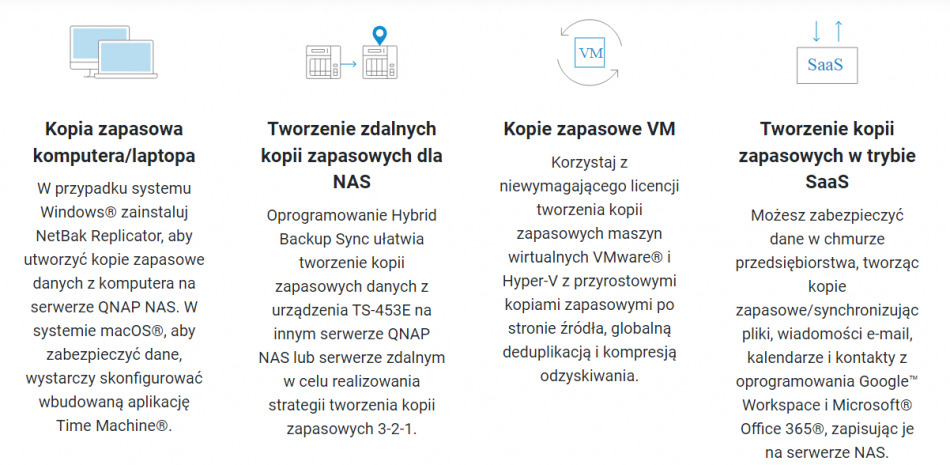Click the "Workspace i Microsoft®" text line
This screenshot has width=950, height=465.
[826, 404]
